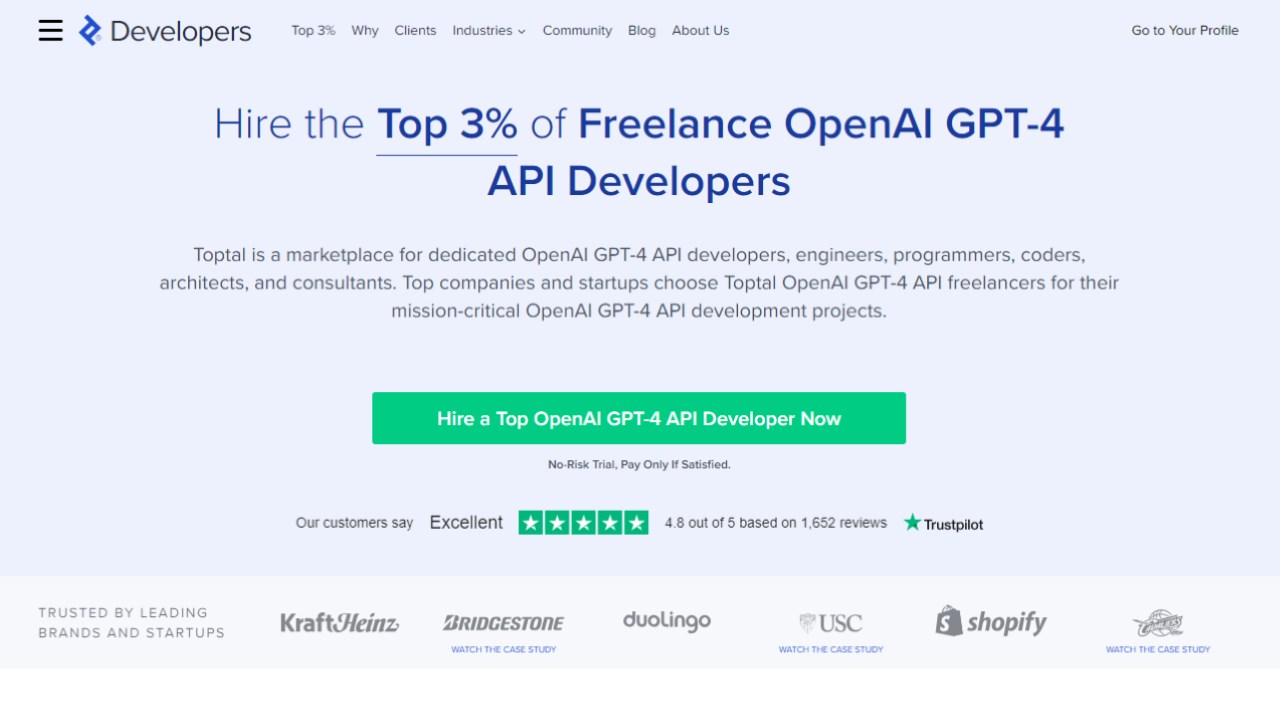
Task: Click Our customers say text
Action: click(354, 523)
